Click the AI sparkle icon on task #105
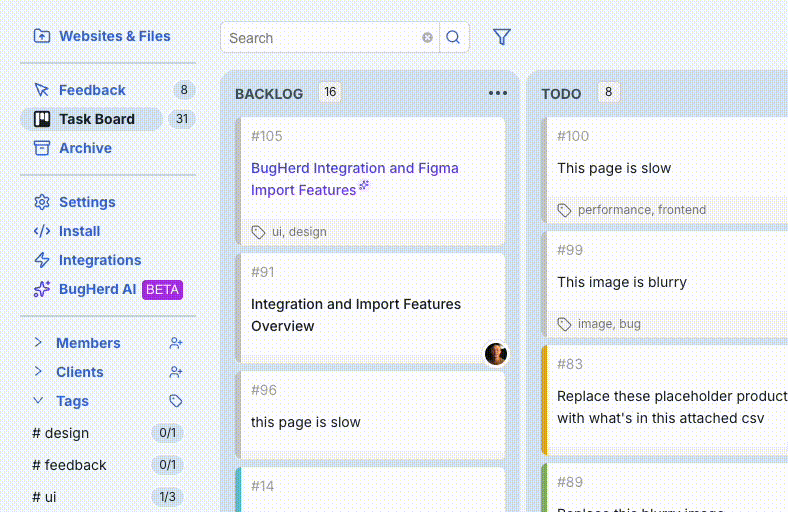Viewport: 788px width, 512px height. tap(364, 185)
